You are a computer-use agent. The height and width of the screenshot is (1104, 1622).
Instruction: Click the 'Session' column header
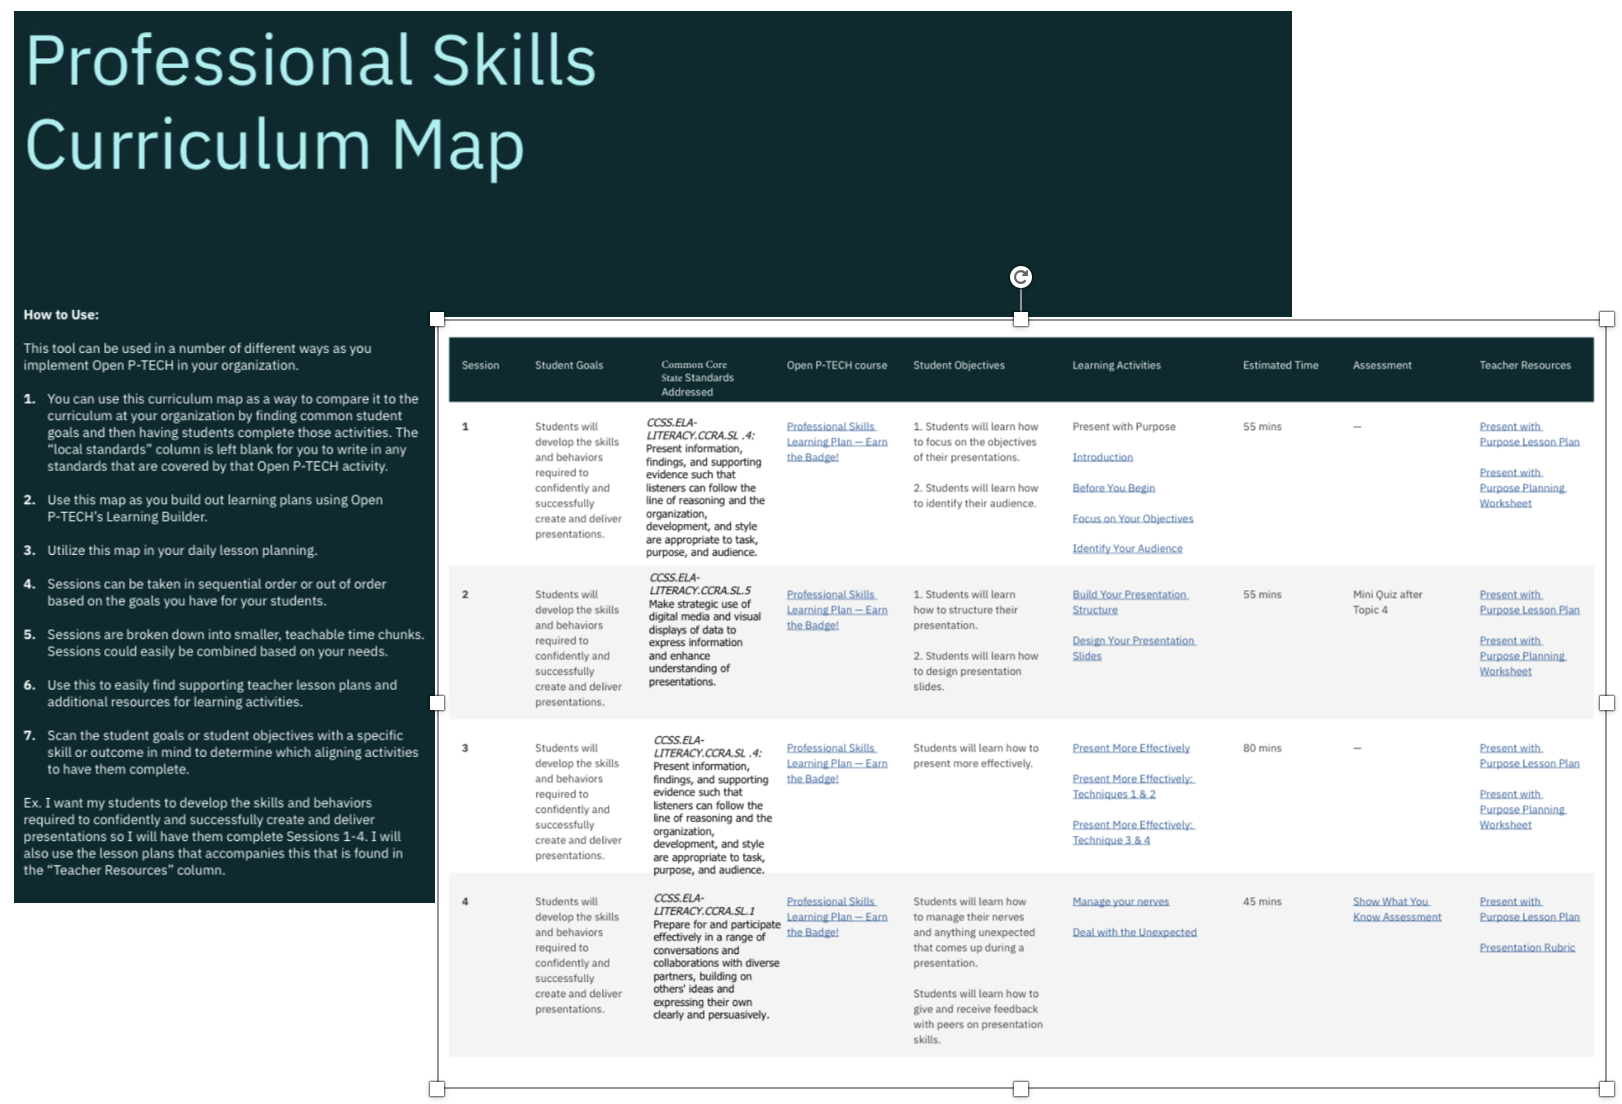[480, 365]
